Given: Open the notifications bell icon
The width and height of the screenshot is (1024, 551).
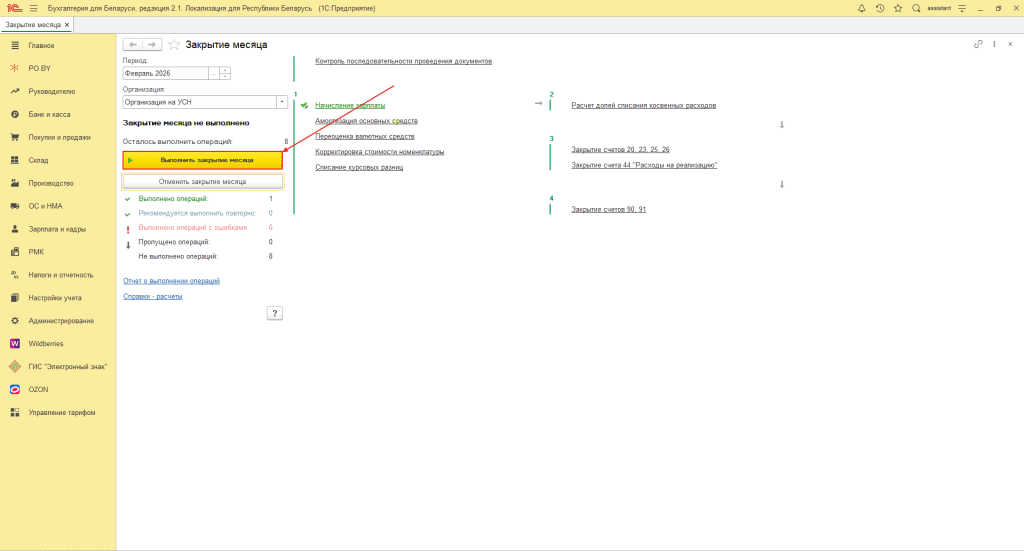Looking at the screenshot, I should pos(862,8).
